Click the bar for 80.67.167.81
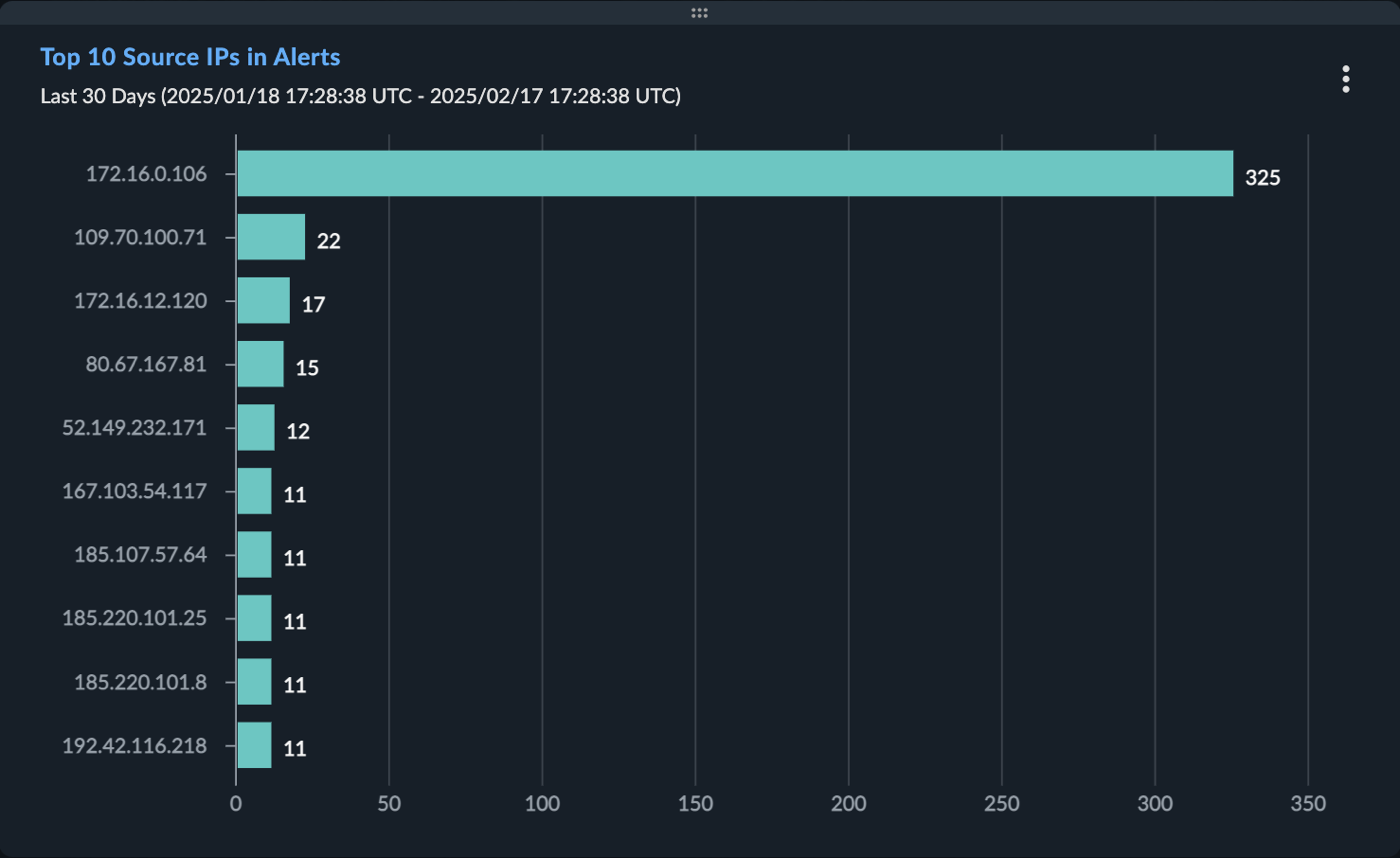 260,364
